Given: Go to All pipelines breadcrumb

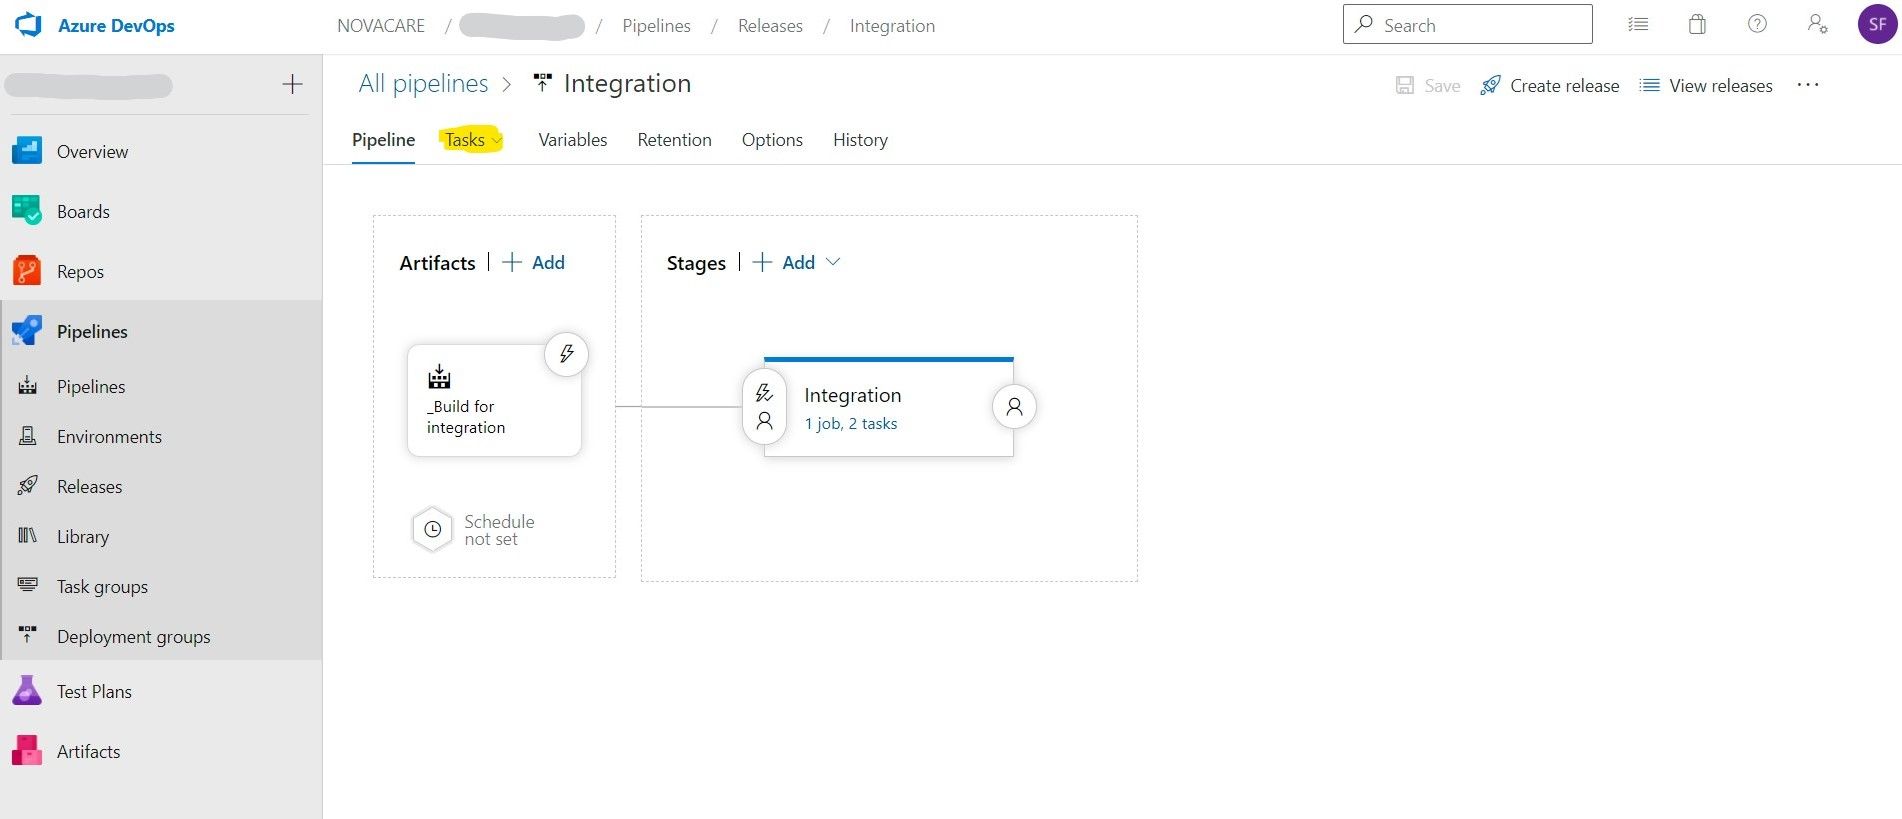Looking at the screenshot, I should [424, 83].
